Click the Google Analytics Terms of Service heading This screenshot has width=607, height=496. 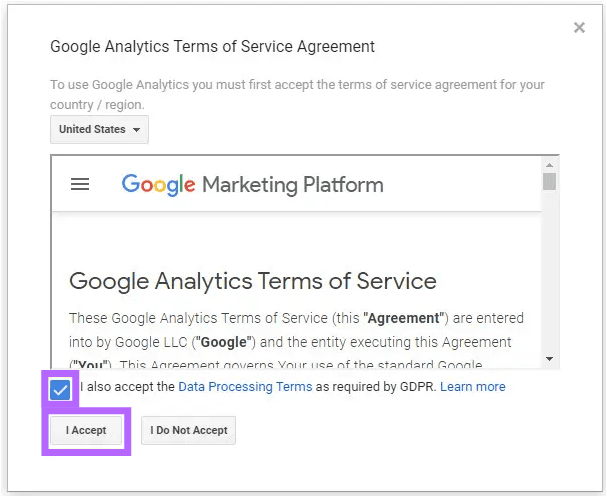[253, 281]
